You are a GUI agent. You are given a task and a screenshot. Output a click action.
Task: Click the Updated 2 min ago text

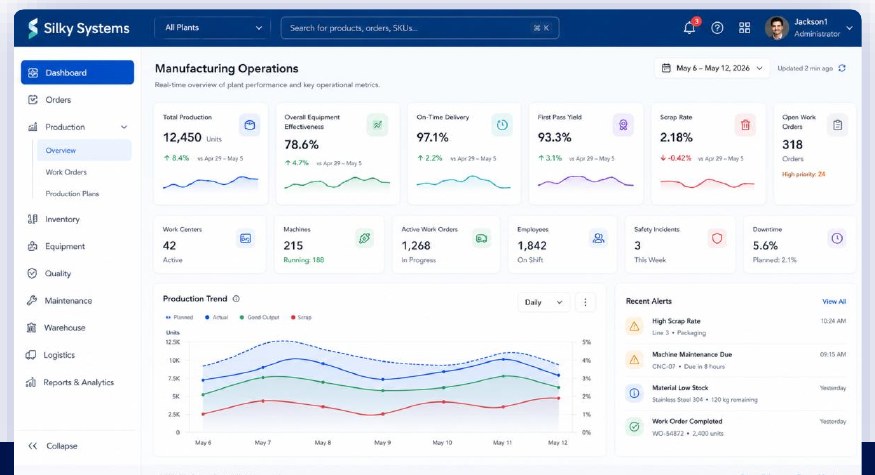805,68
